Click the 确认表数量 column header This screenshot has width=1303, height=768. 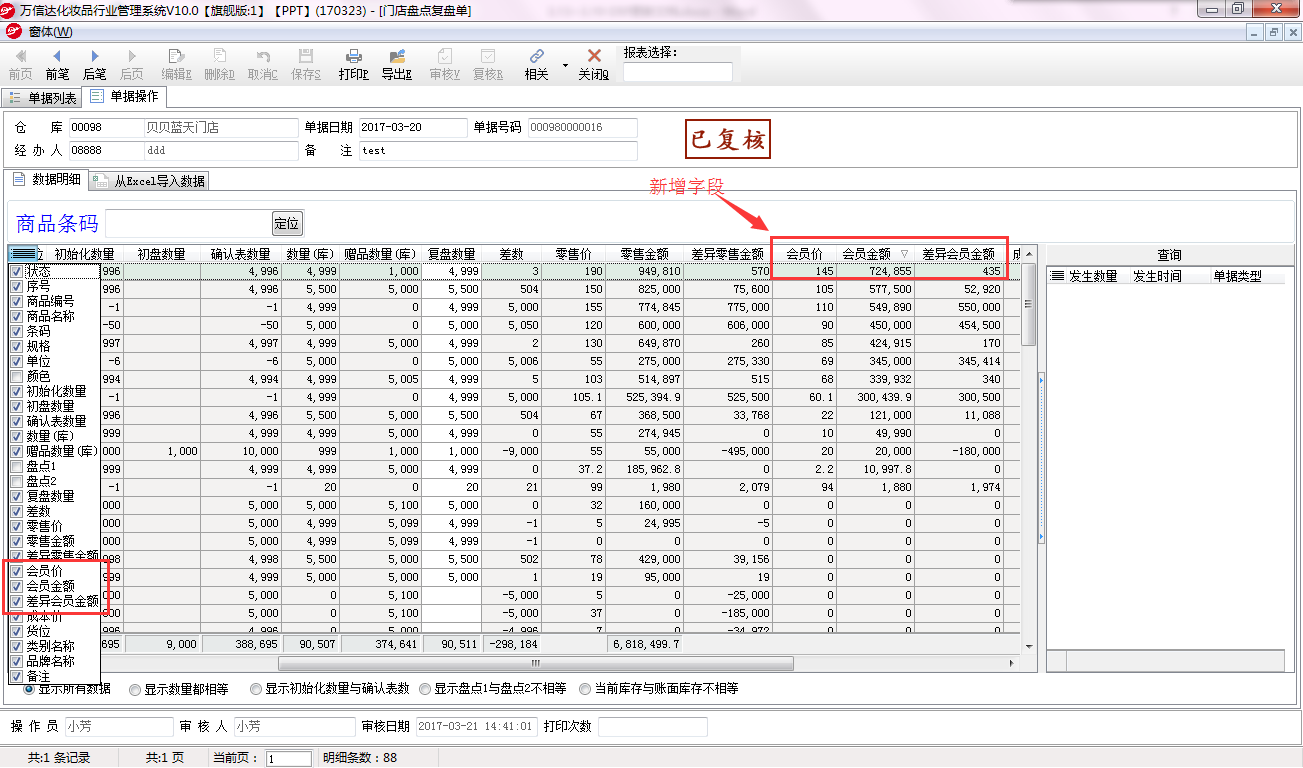[240, 254]
